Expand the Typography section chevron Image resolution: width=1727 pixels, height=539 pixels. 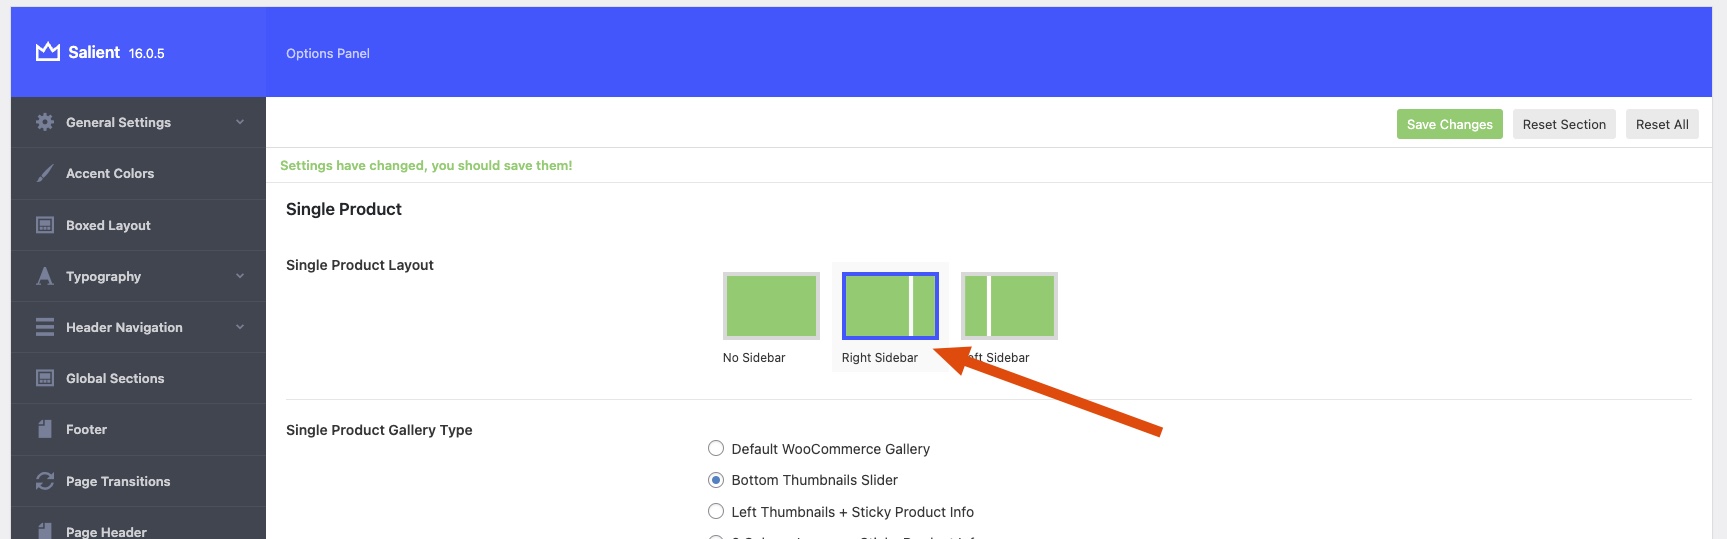point(240,276)
